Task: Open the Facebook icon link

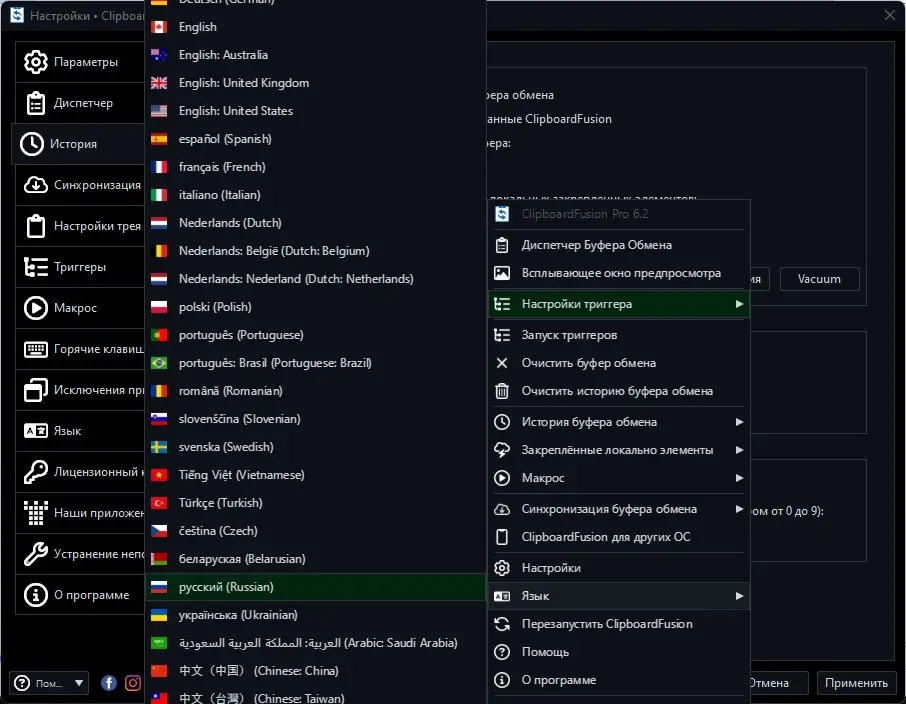Action: 109,684
